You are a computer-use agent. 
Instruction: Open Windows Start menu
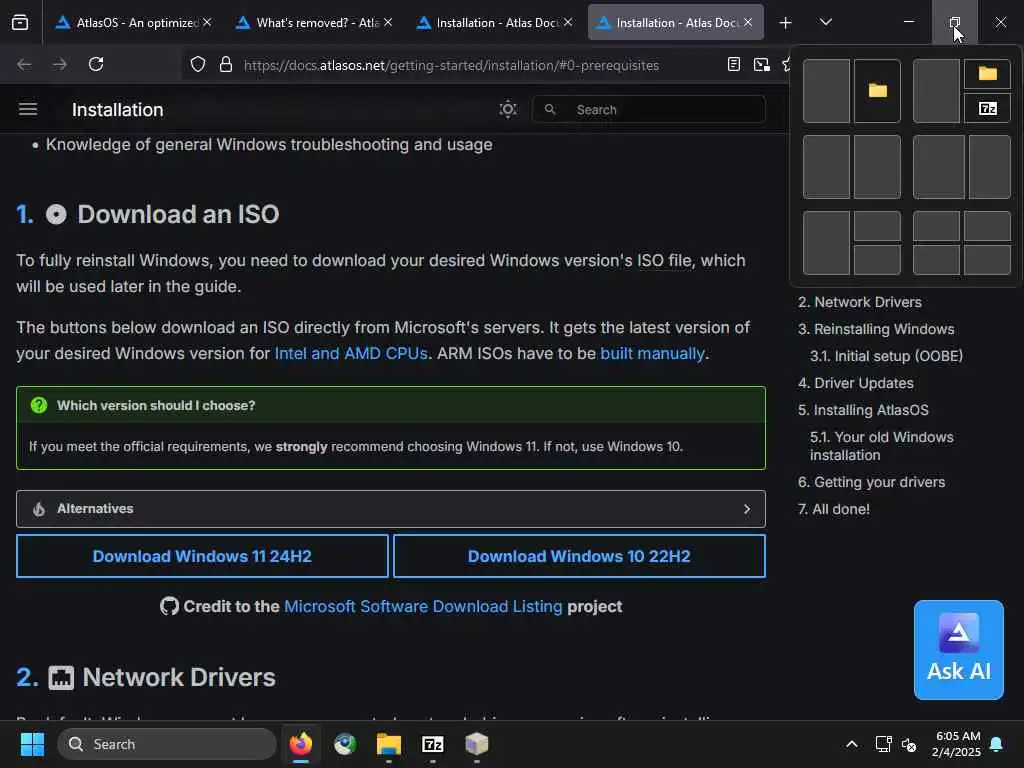[x=32, y=744]
